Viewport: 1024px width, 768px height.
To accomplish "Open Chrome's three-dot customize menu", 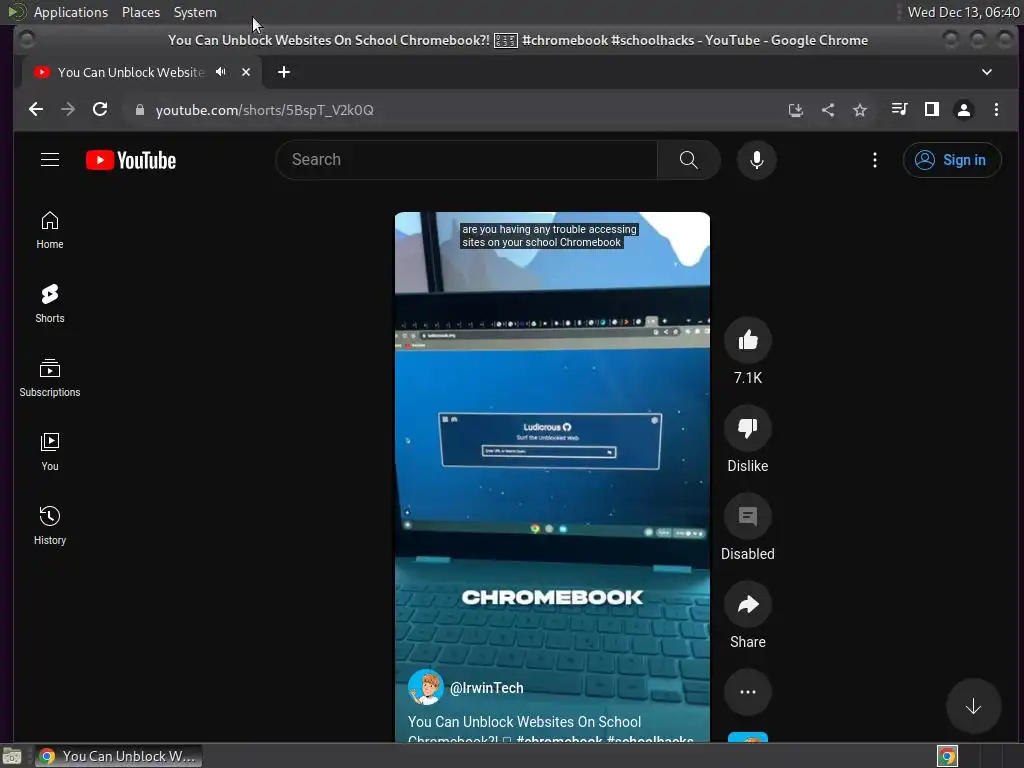I will coord(996,110).
